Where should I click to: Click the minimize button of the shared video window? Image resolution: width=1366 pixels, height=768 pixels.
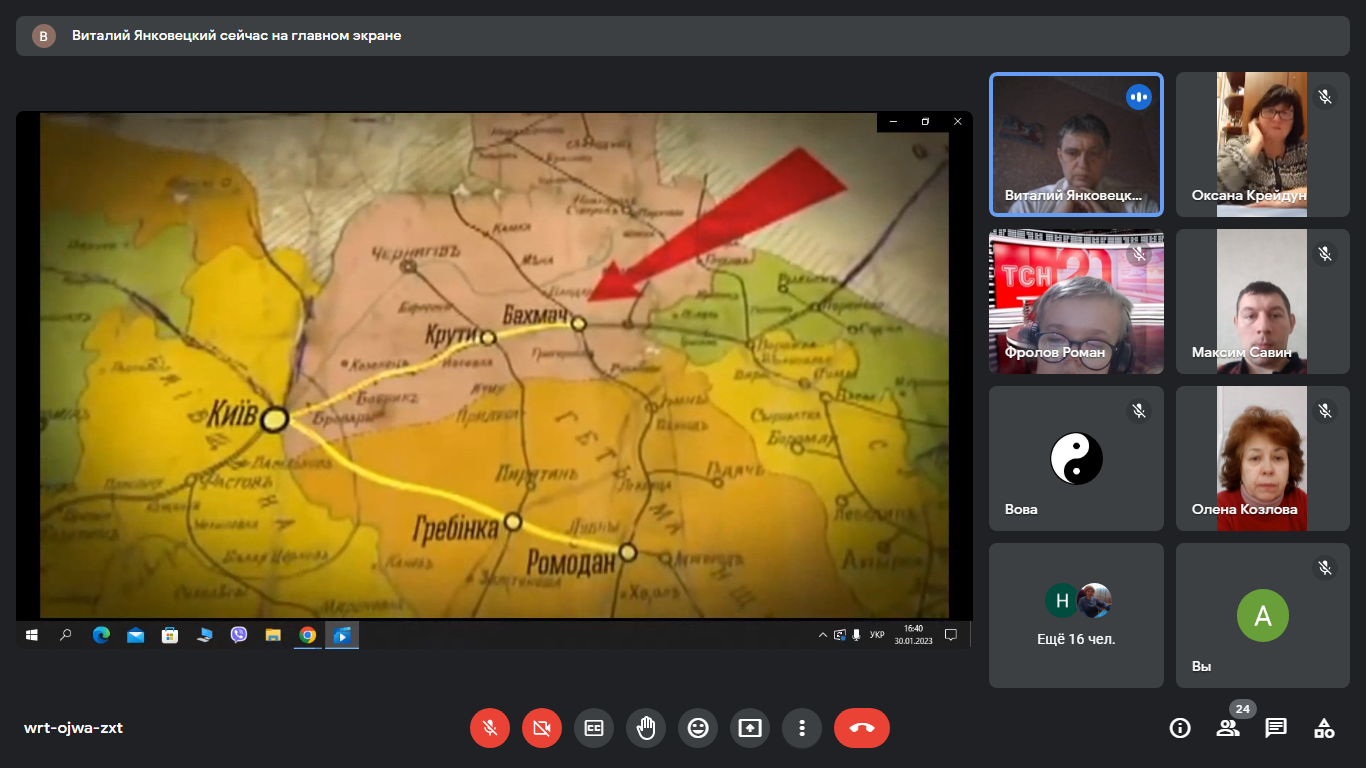pyautogui.click(x=893, y=121)
